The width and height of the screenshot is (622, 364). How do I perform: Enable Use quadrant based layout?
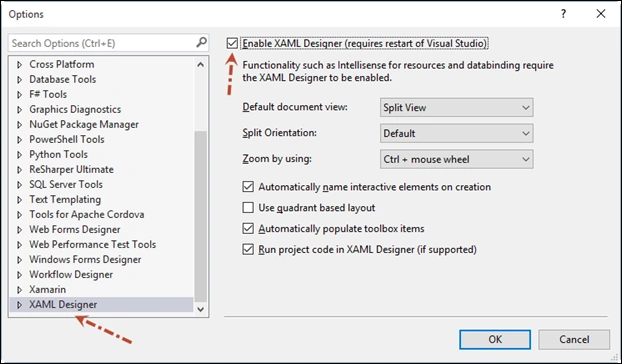click(248, 207)
